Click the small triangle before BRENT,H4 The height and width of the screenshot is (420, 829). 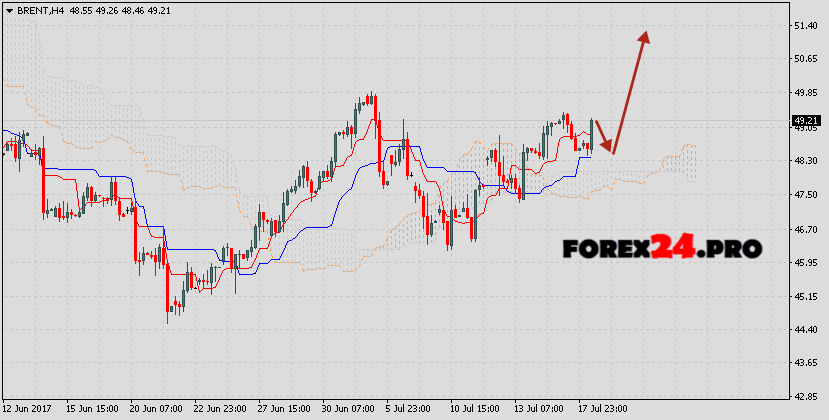point(8,9)
